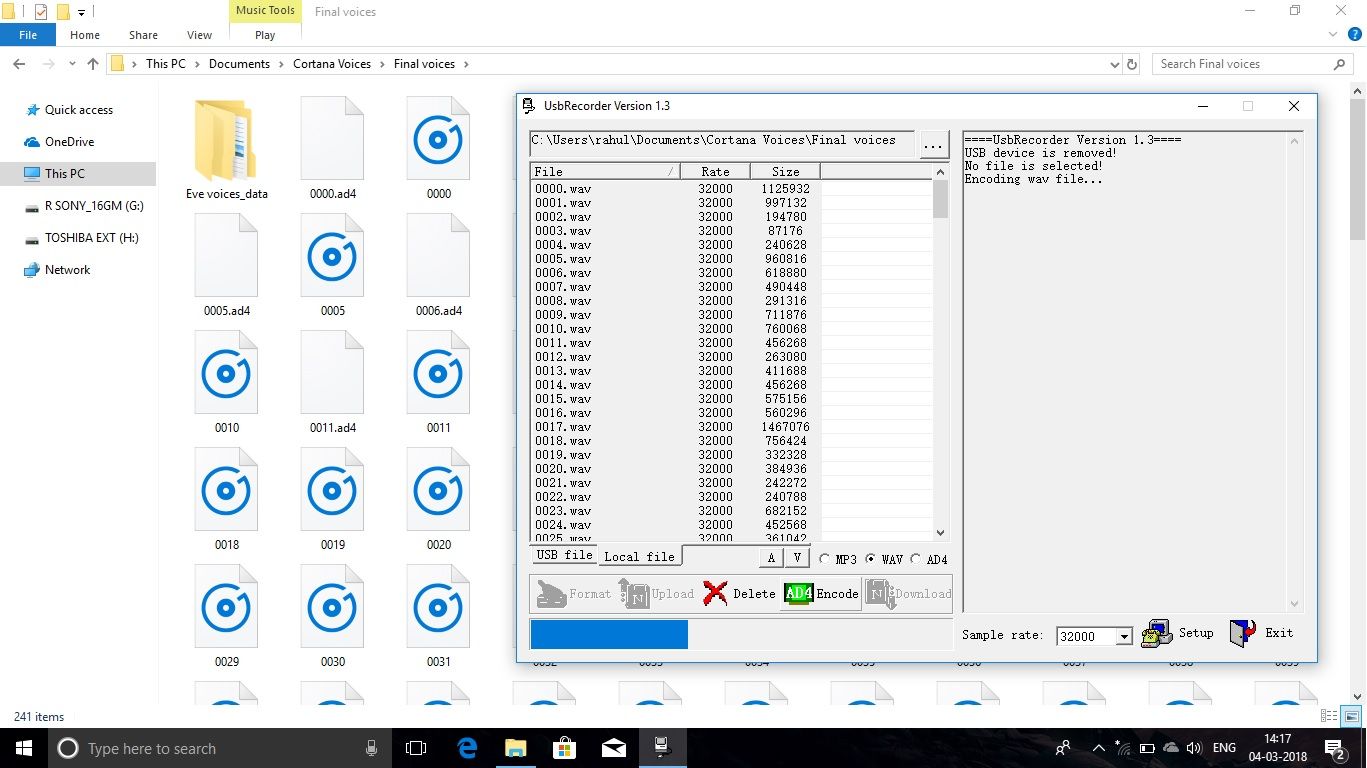Click the Exit door icon

point(1242,632)
